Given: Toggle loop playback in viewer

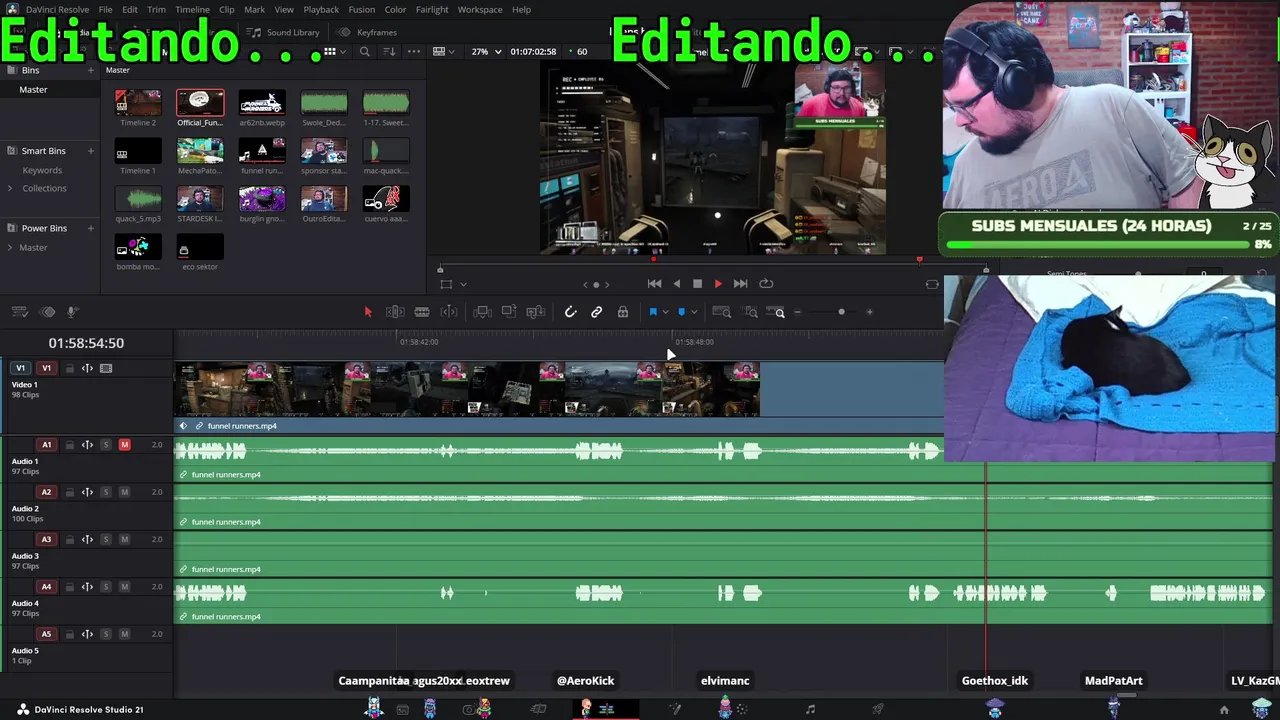Looking at the screenshot, I should [766, 284].
